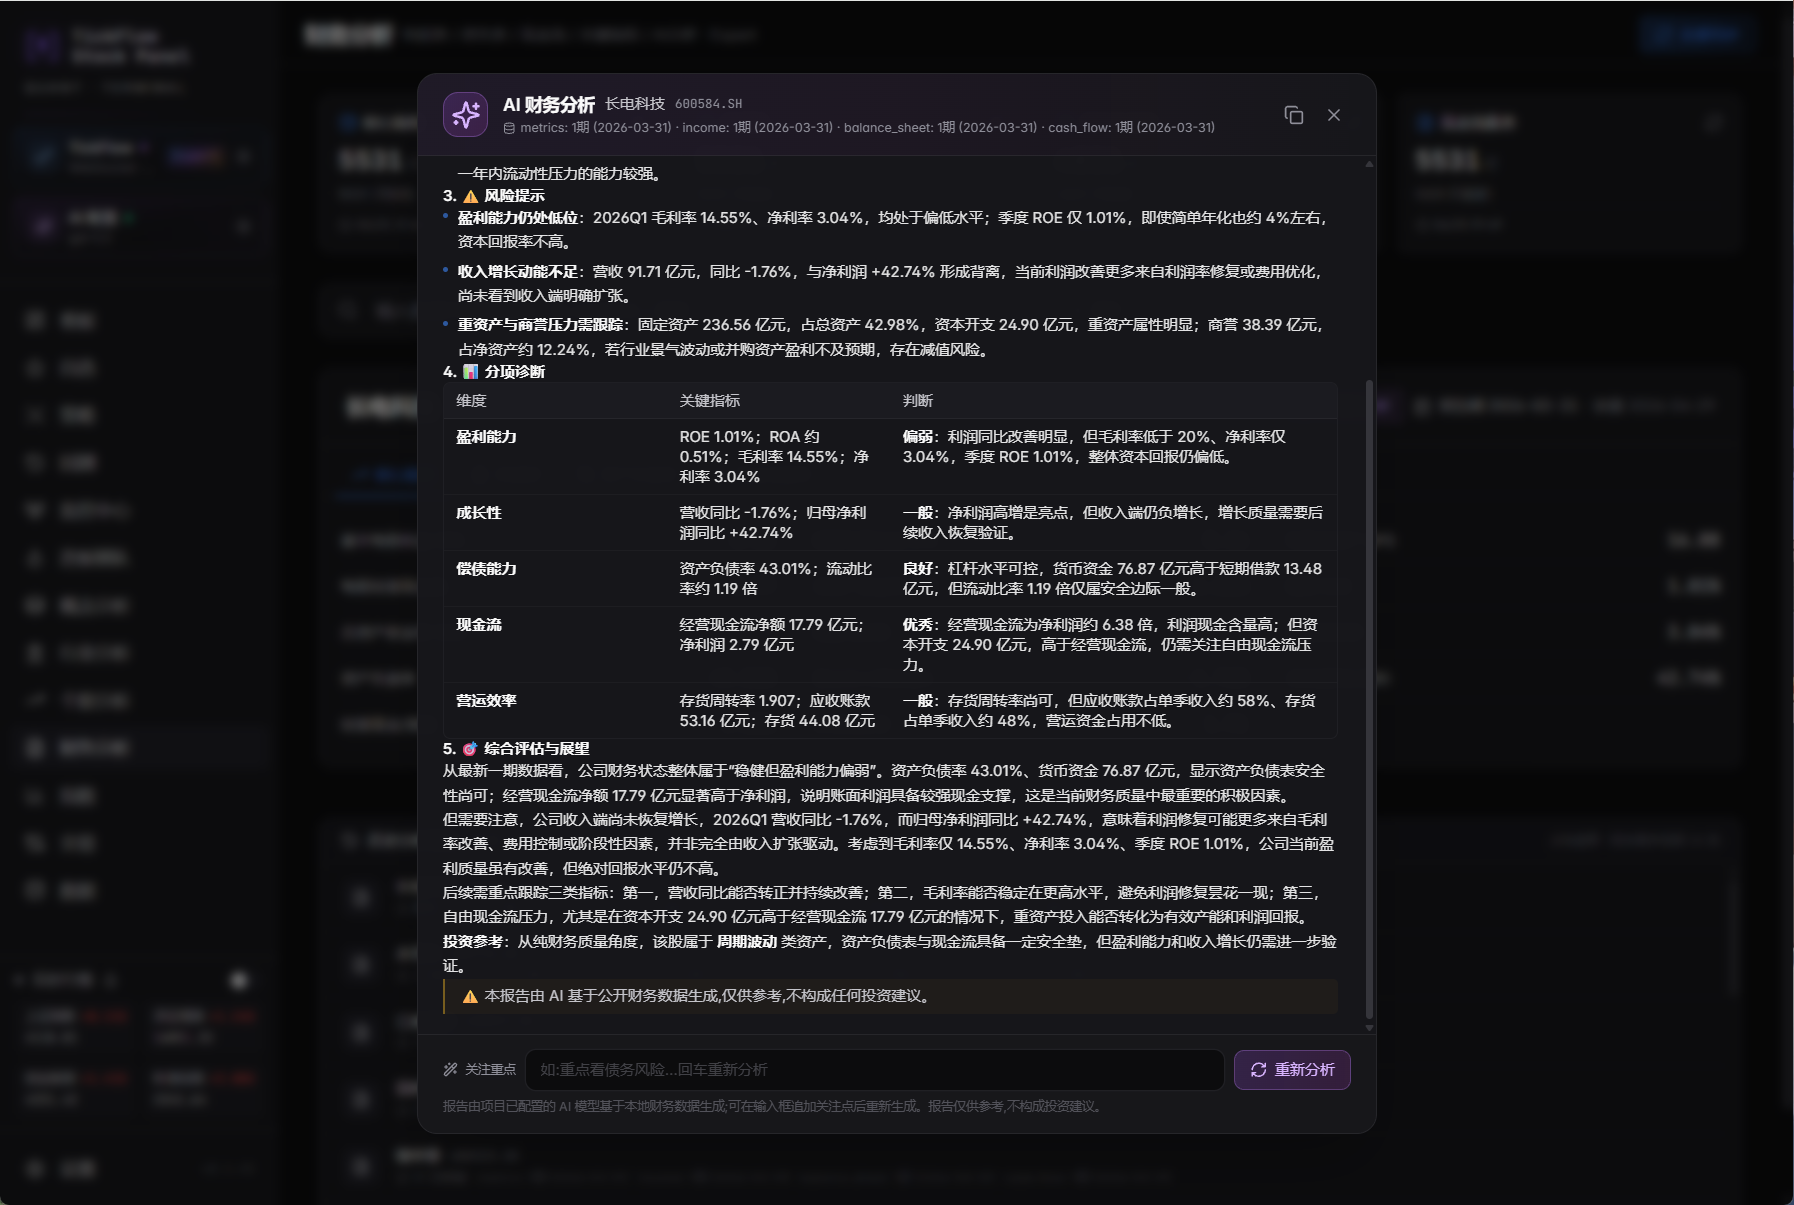Select the 盈利能力 row label

click(x=486, y=437)
